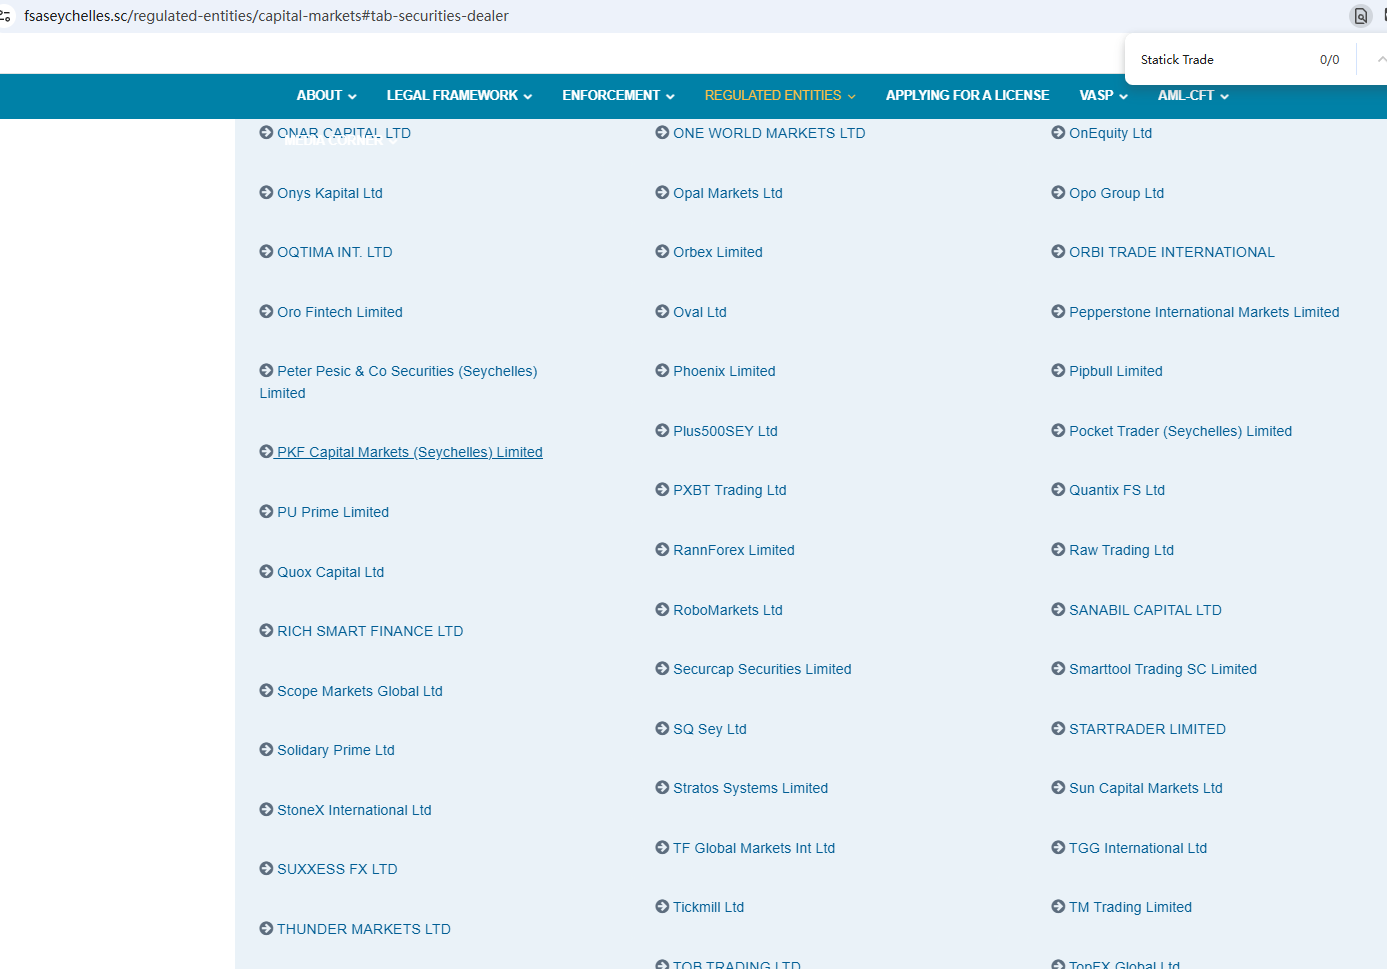
Task: Open the PKF Capital Markets (Seychelles) Limited link
Action: tap(410, 452)
